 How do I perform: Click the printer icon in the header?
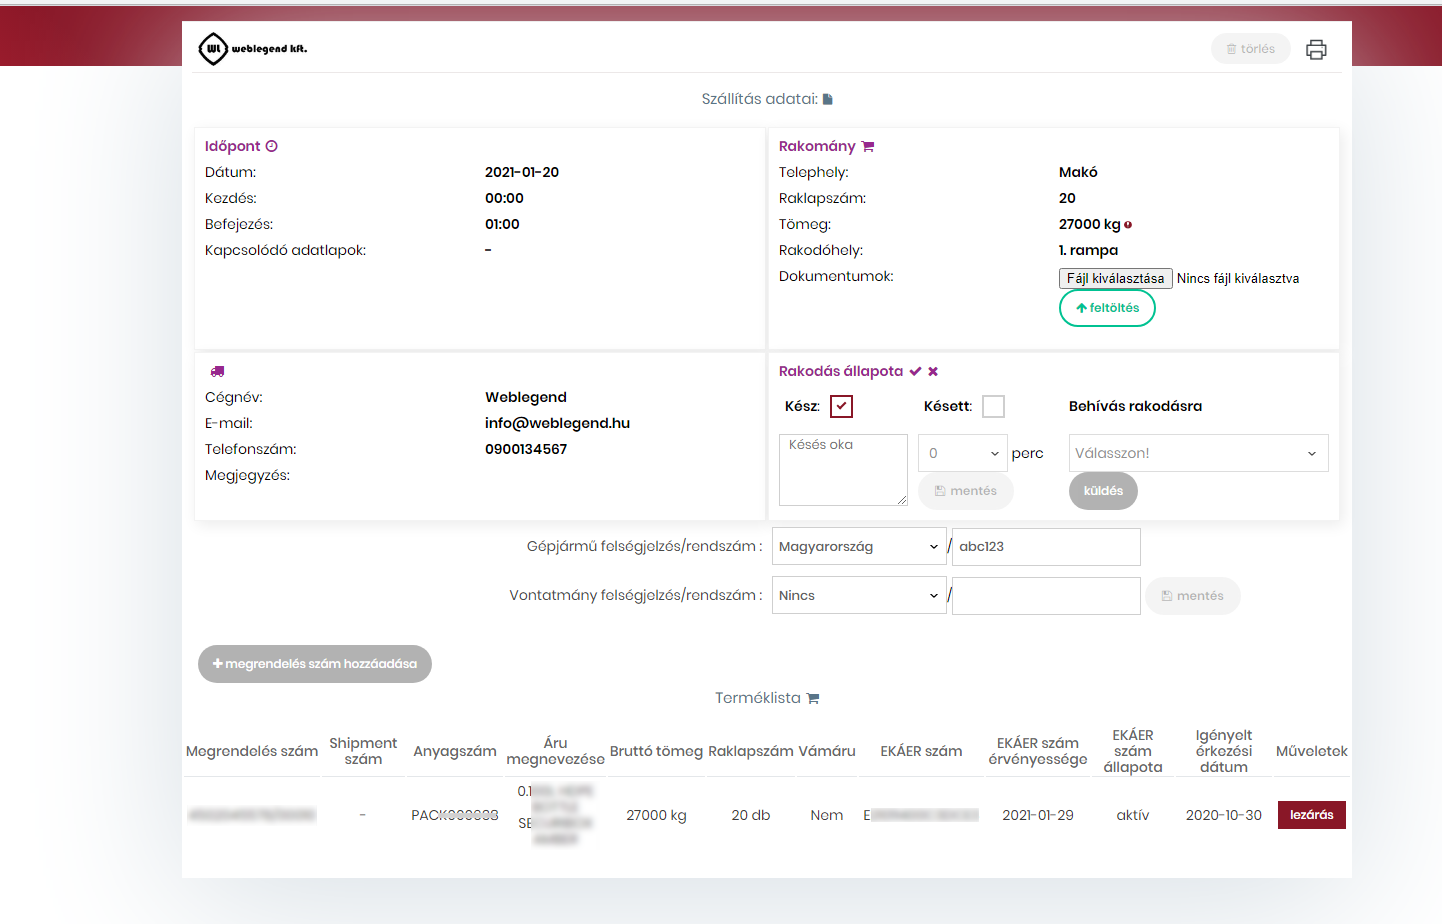(1316, 49)
